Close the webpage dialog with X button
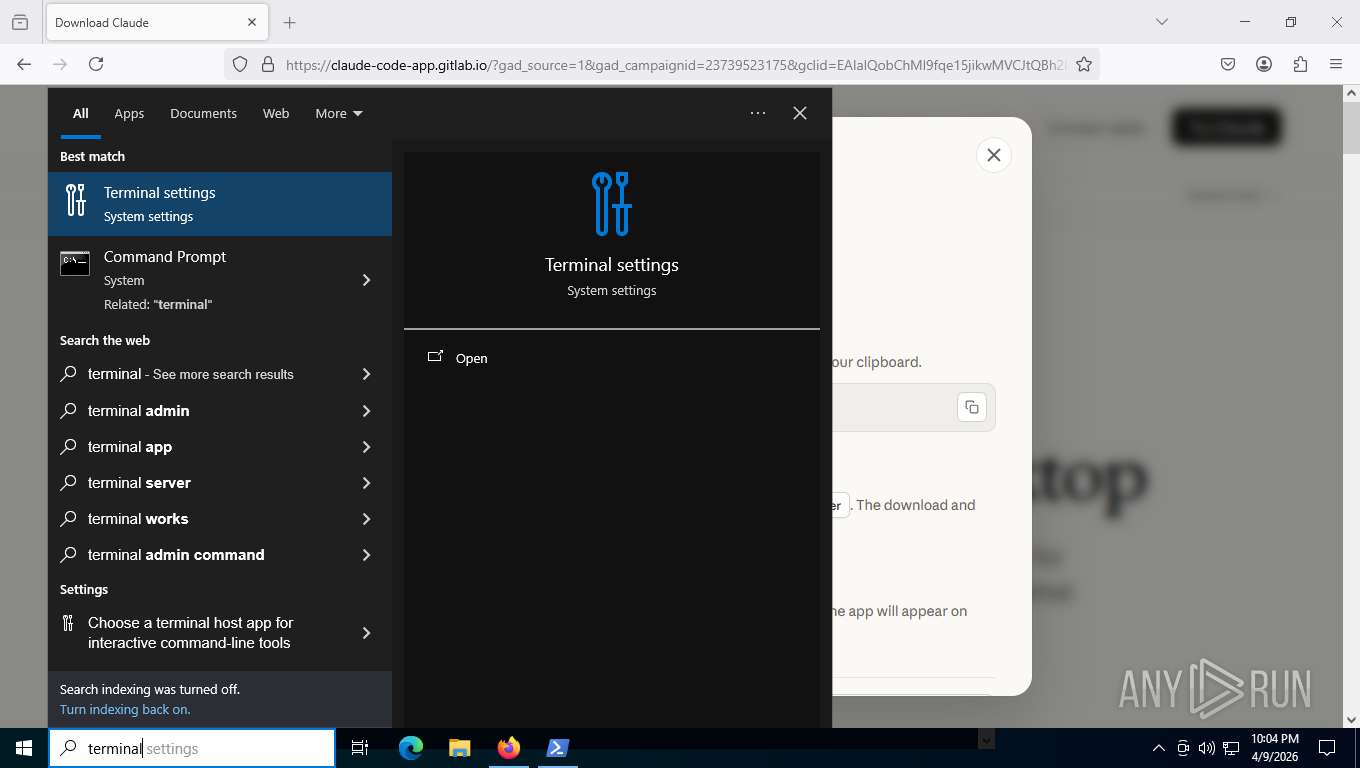 click(993, 155)
